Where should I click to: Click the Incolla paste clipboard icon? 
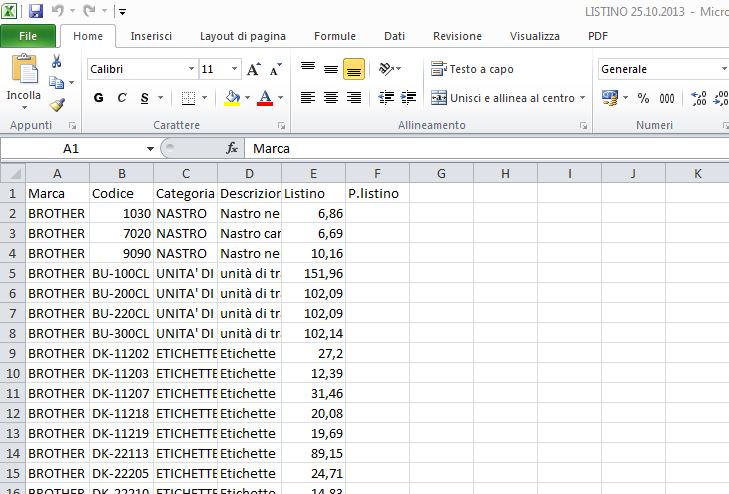tap(24, 69)
